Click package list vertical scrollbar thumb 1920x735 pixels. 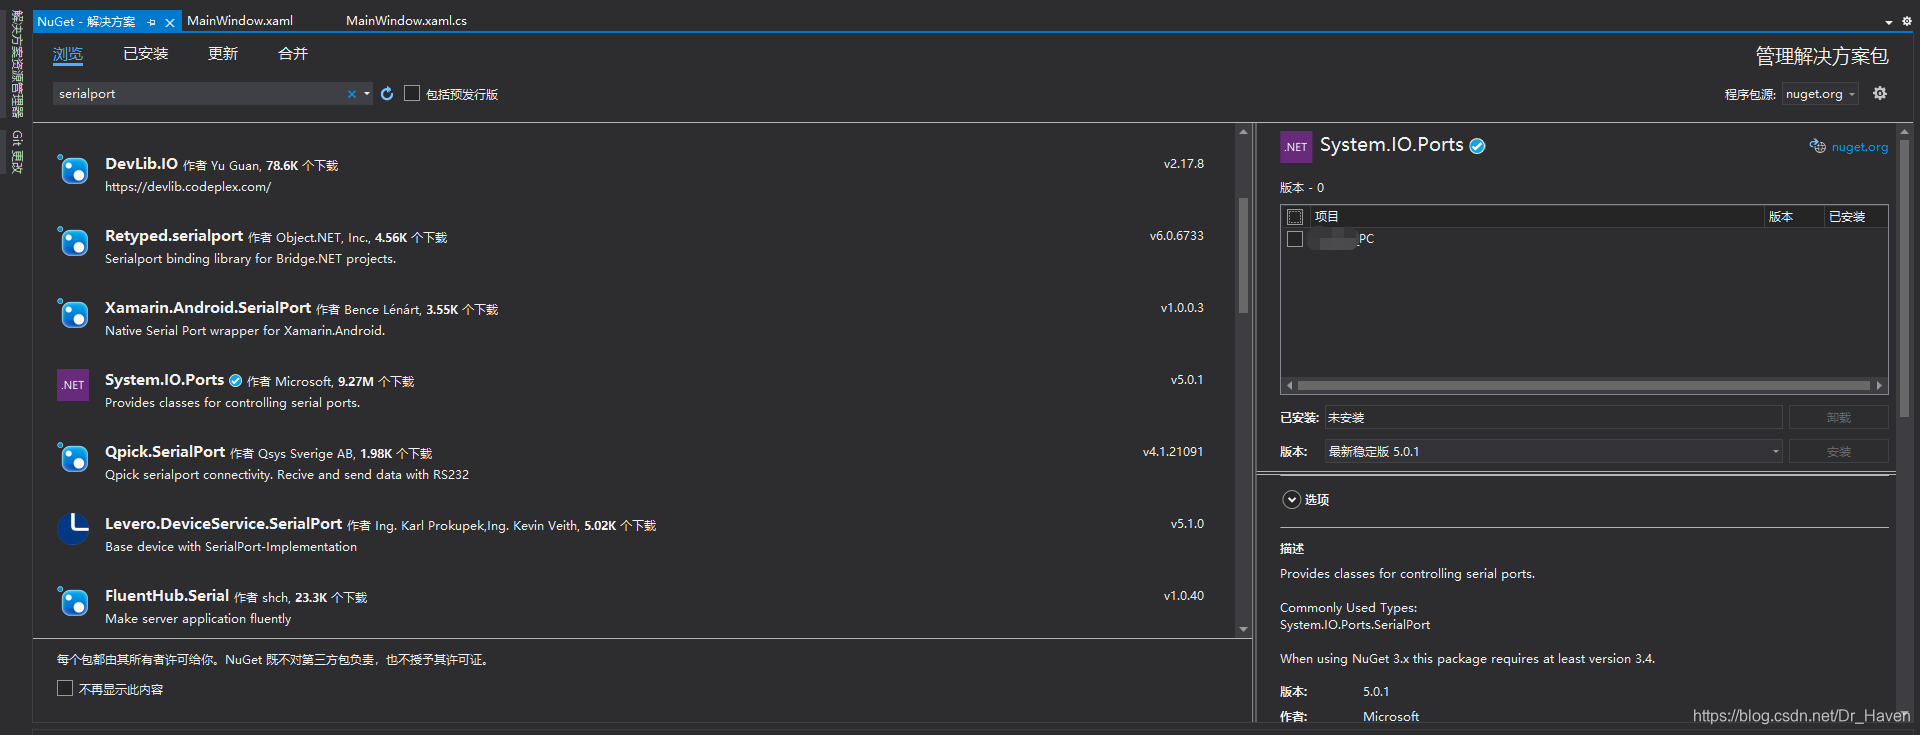pyautogui.click(x=1243, y=255)
